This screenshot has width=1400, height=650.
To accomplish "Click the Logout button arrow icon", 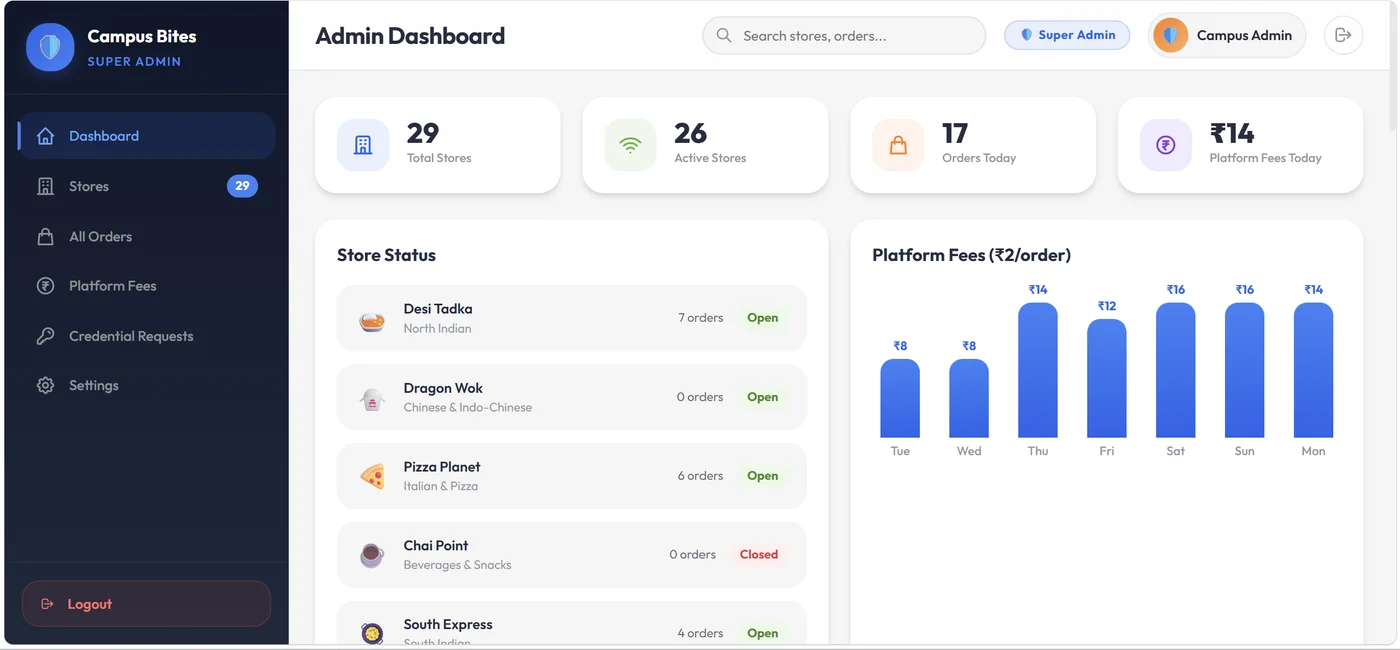I will coord(47,604).
